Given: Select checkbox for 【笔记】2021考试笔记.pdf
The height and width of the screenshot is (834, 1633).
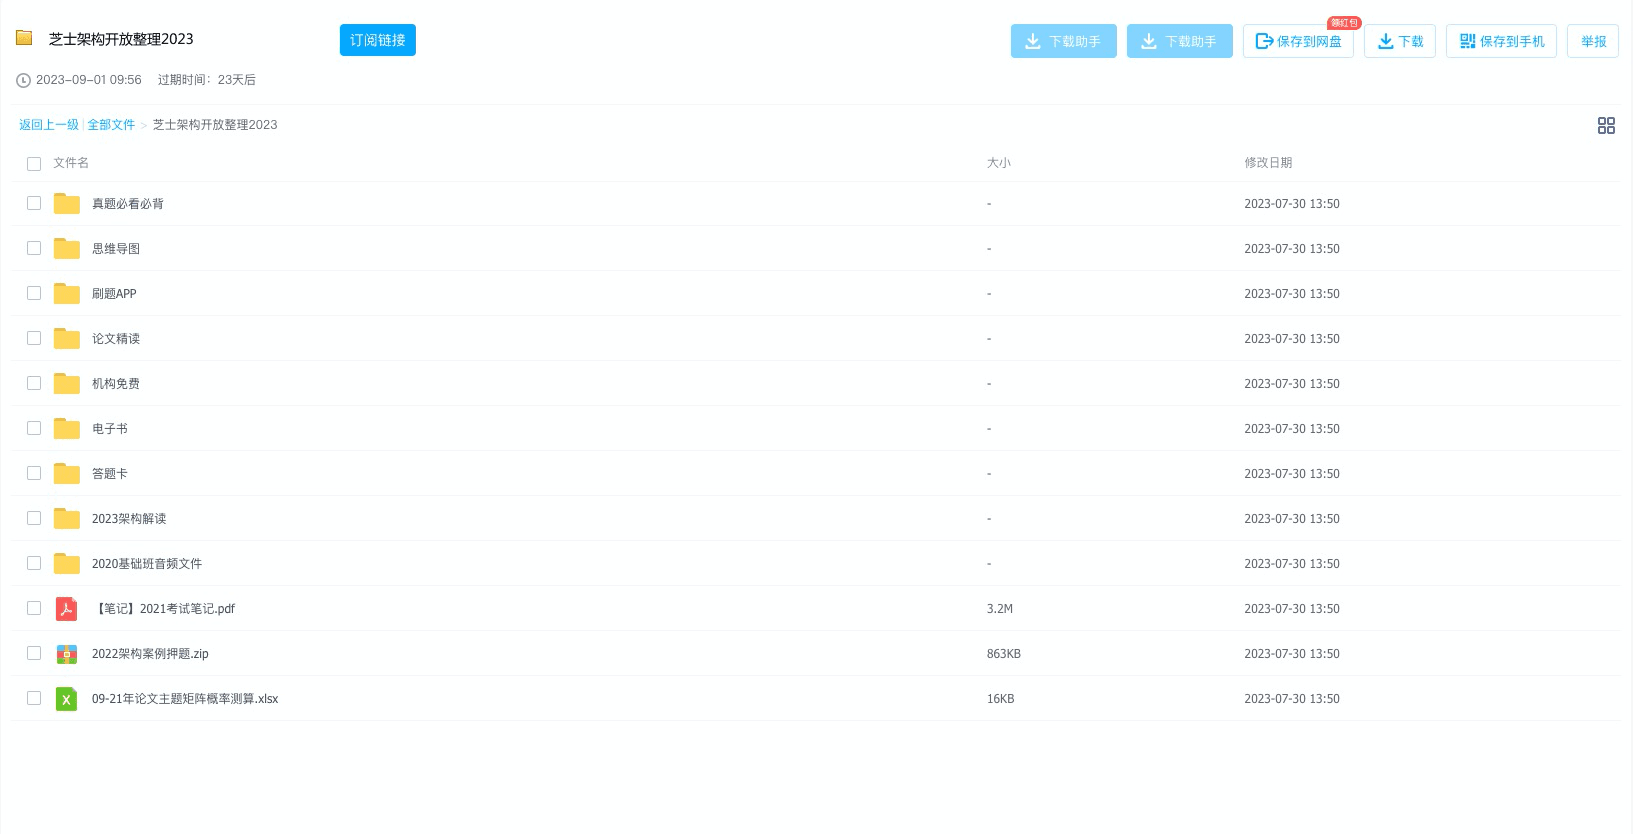Looking at the screenshot, I should click(x=34, y=608).
